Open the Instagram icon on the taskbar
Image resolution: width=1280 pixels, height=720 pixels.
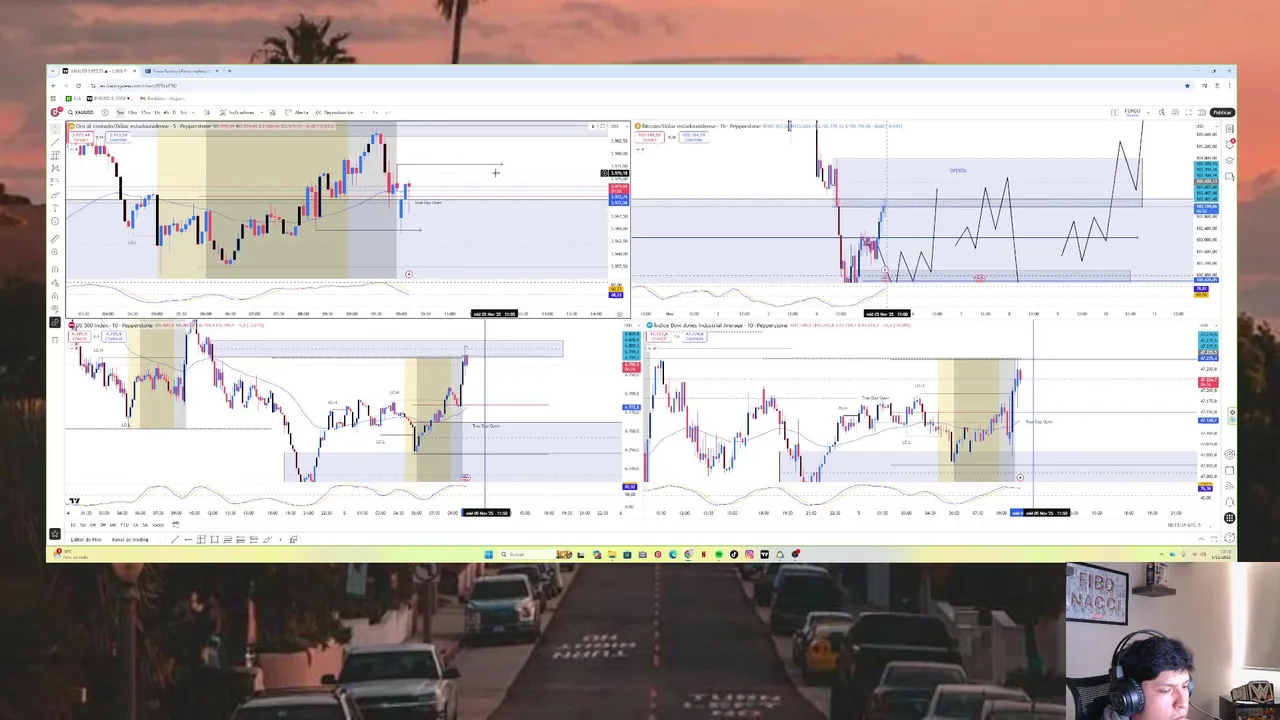[750, 554]
